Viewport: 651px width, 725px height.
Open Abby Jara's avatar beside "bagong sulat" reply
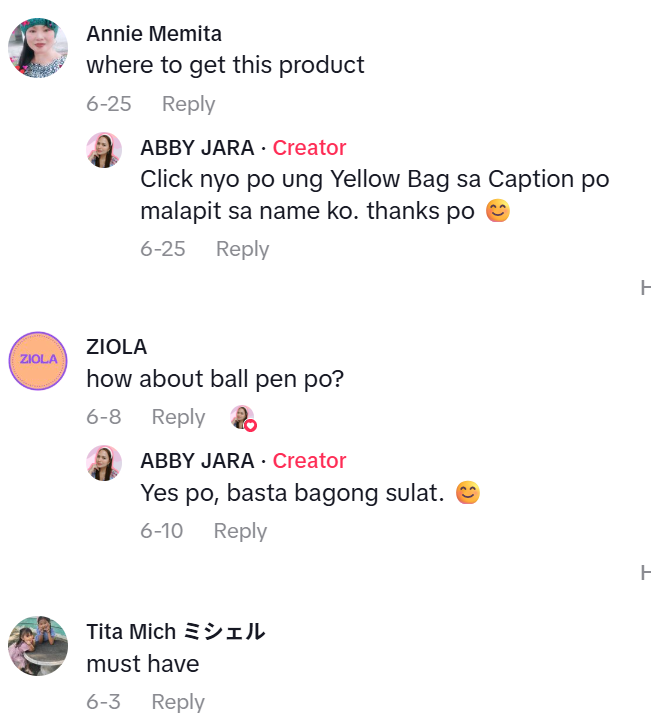pos(104,463)
